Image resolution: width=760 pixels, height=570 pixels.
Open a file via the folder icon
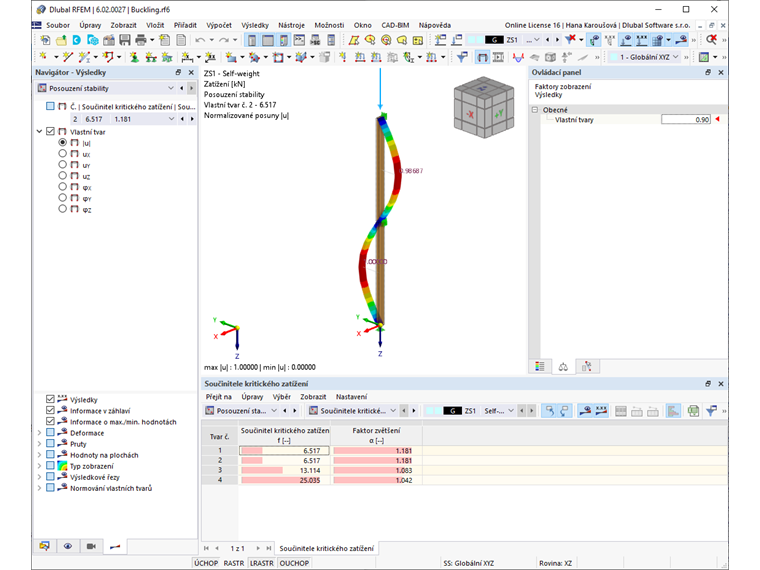(61, 40)
